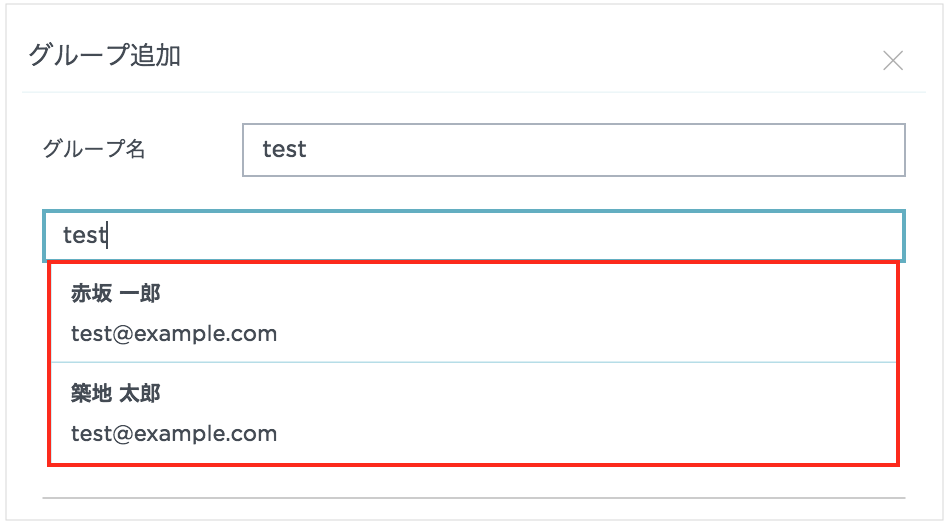948x527 pixels.
Task: Click the email under 赤坂 一郎
Action: click(x=174, y=334)
